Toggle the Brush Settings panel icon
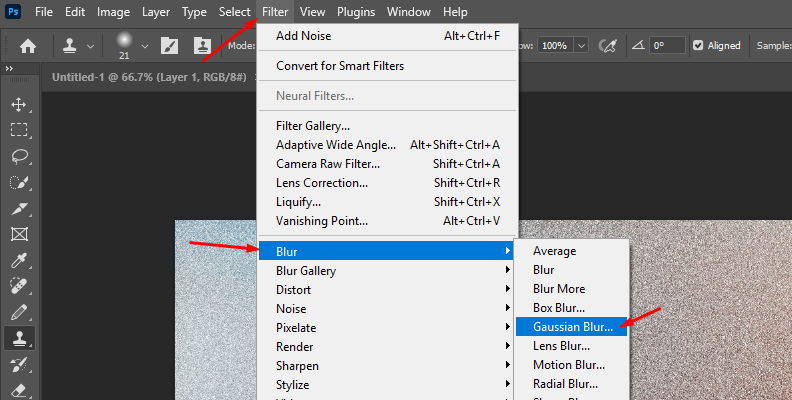The height and width of the screenshot is (400, 792). [x=169, y=46]
